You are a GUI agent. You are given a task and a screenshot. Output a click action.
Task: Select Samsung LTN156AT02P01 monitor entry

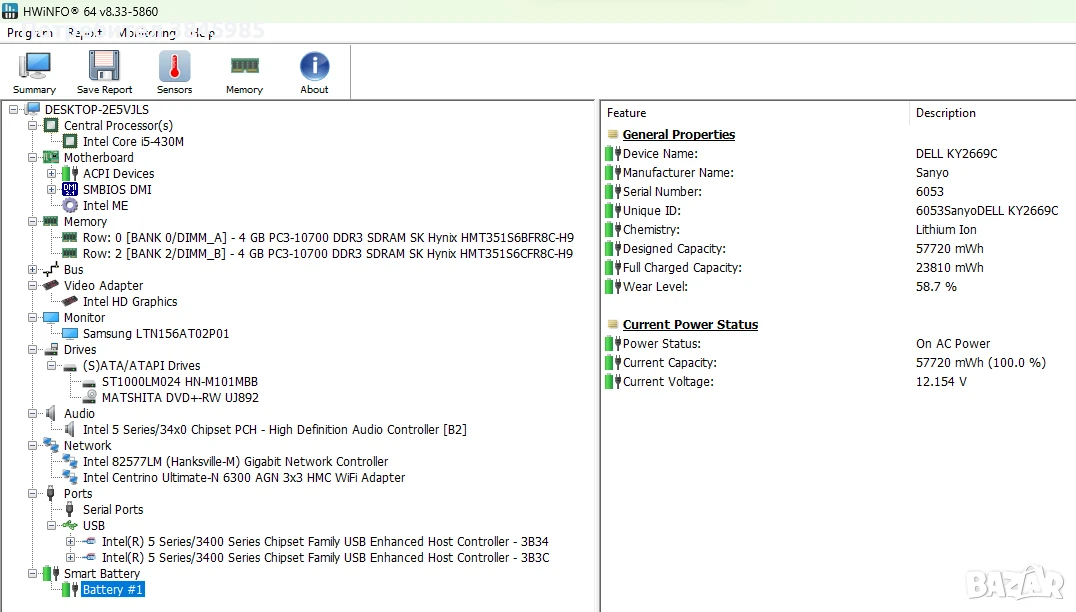click(156, 333)
